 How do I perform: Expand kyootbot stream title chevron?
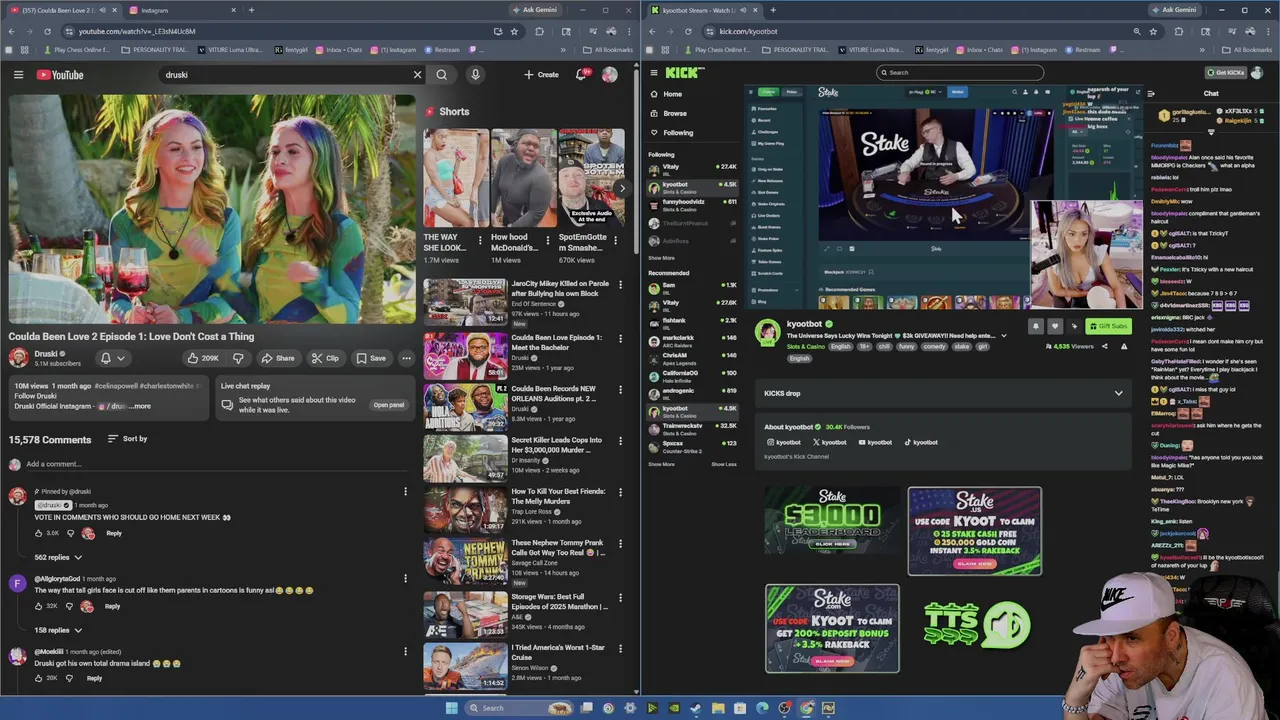(1004, 336)
